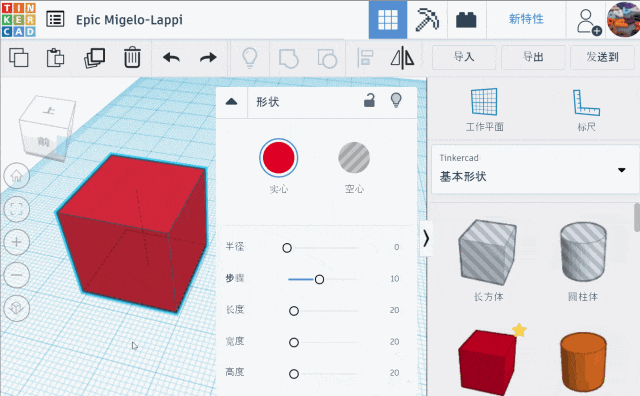
Task: Click the Copy toolbar icon
Action: click(x=19, y=58)
